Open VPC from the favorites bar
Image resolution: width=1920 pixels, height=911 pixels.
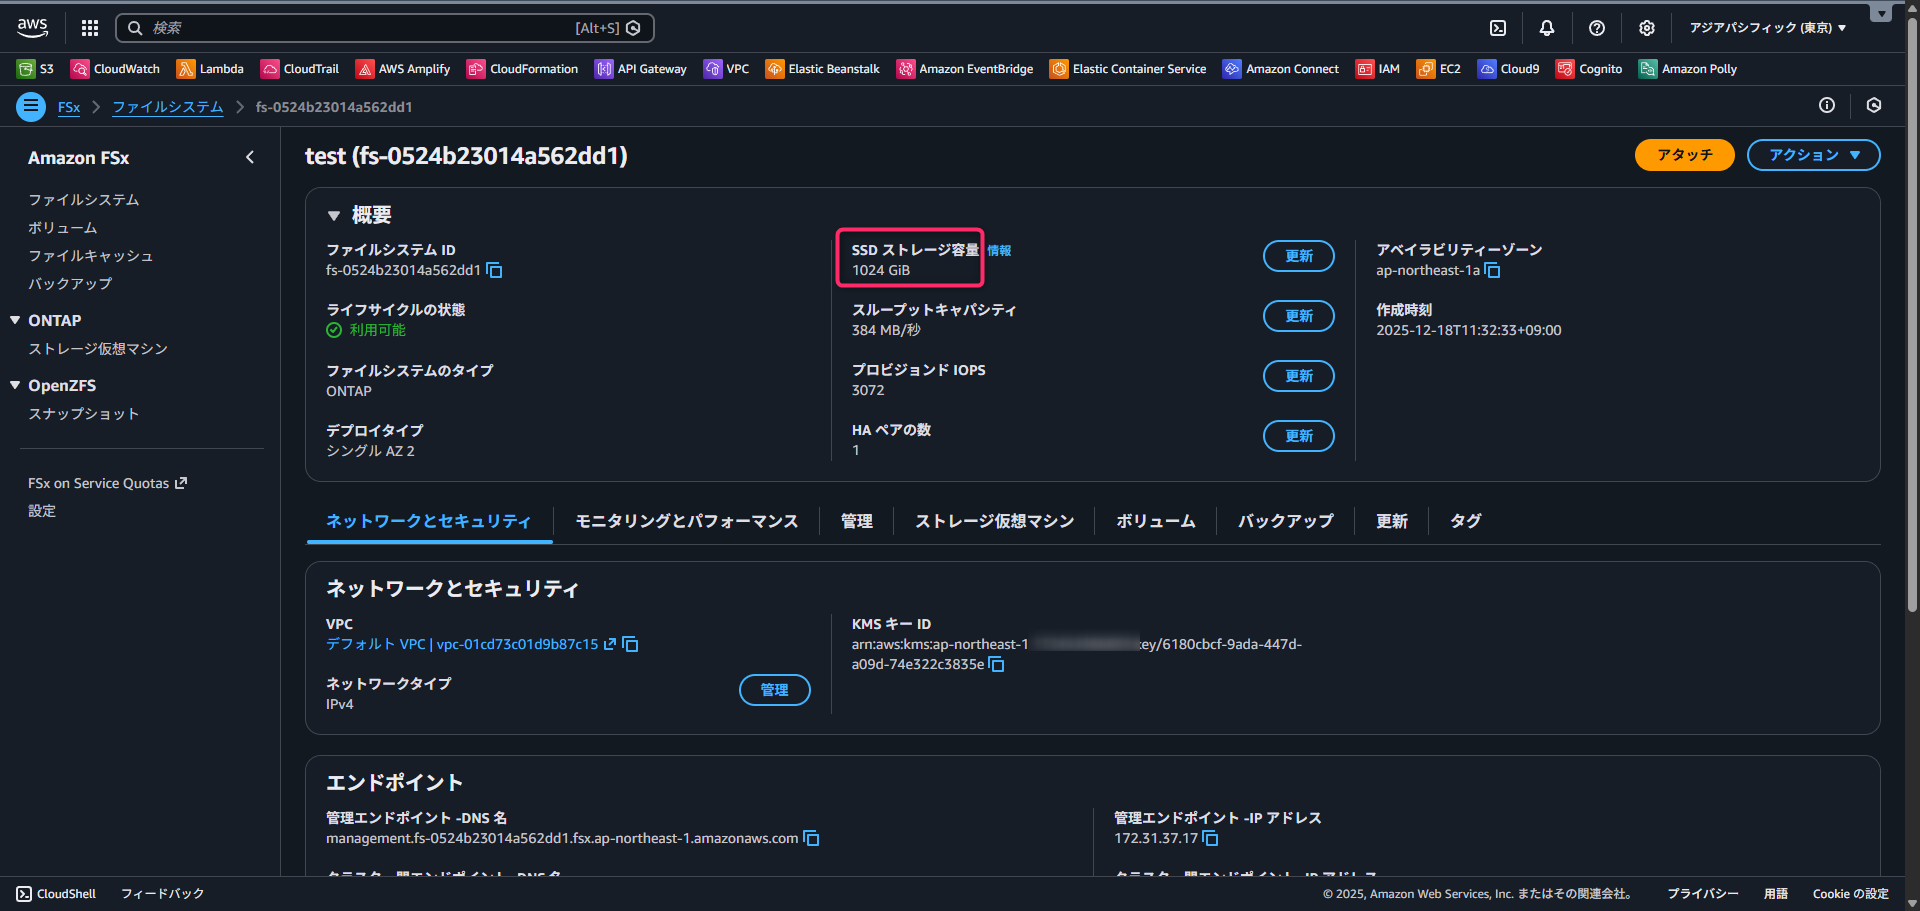pyautogui.click(x=727, y=69)
